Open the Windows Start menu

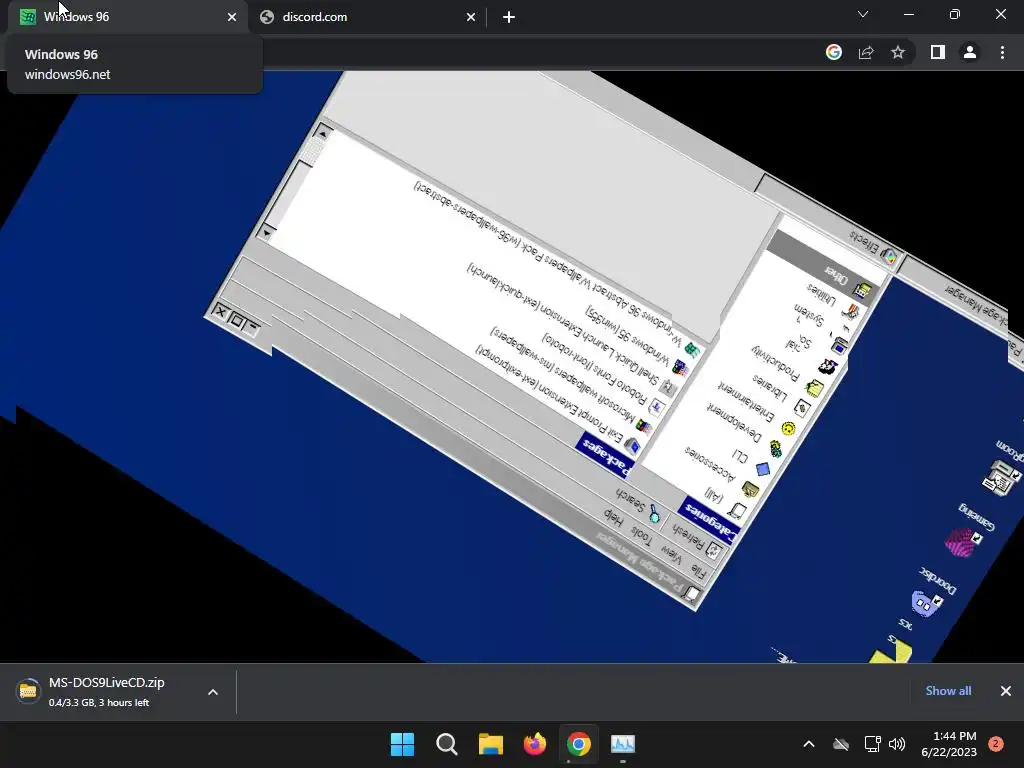[x=402, y=744]
